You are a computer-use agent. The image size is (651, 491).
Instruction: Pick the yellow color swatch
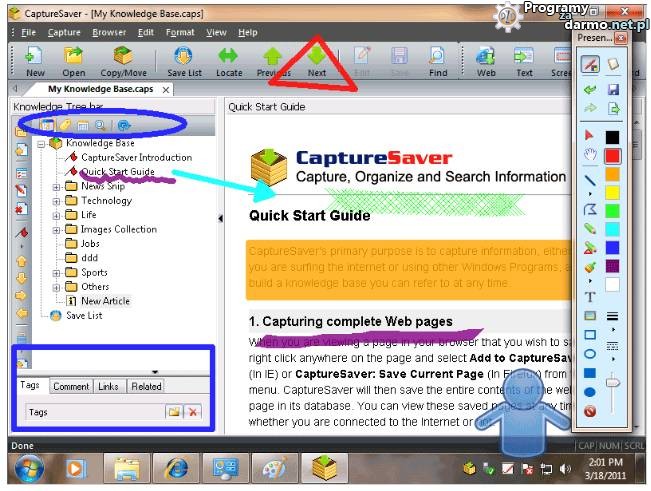[612, 192]
